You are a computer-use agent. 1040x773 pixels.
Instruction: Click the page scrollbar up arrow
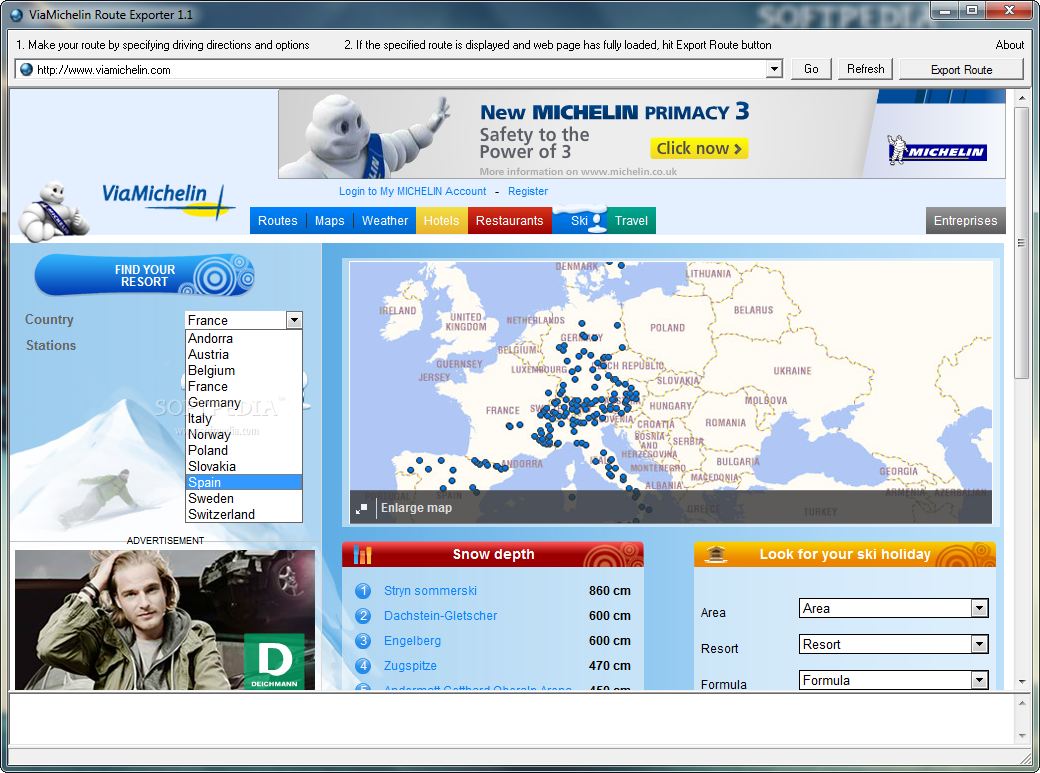click(x=1021, y=98)
